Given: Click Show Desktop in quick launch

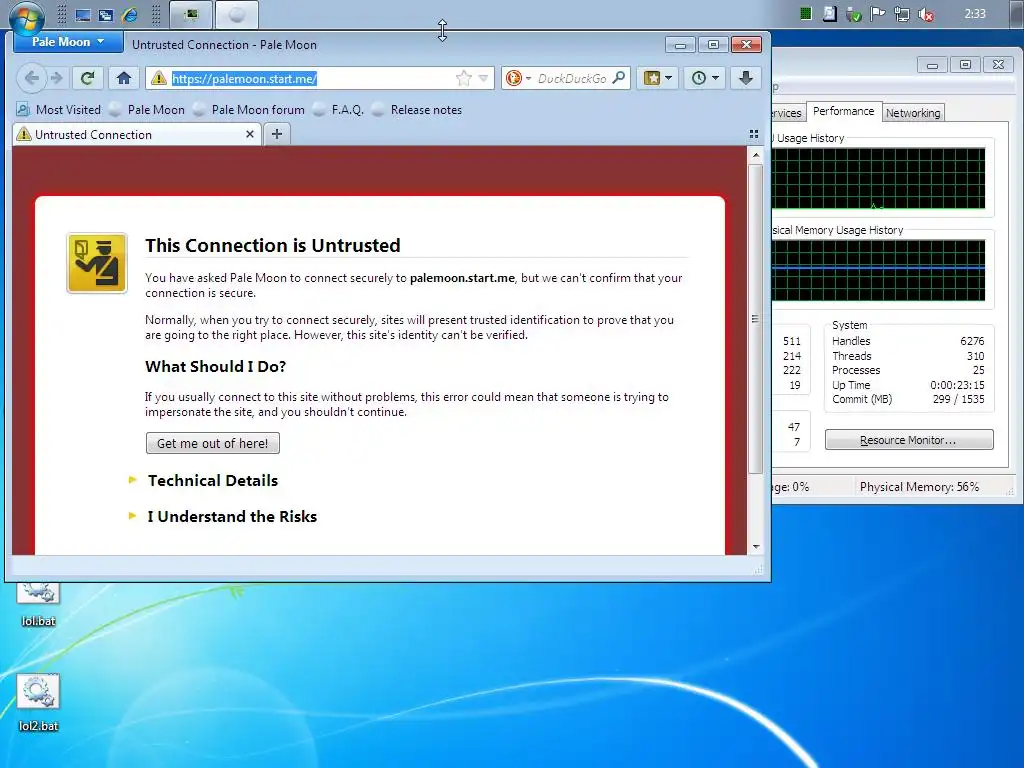Looking at the screenshot, I should [82, 14].
